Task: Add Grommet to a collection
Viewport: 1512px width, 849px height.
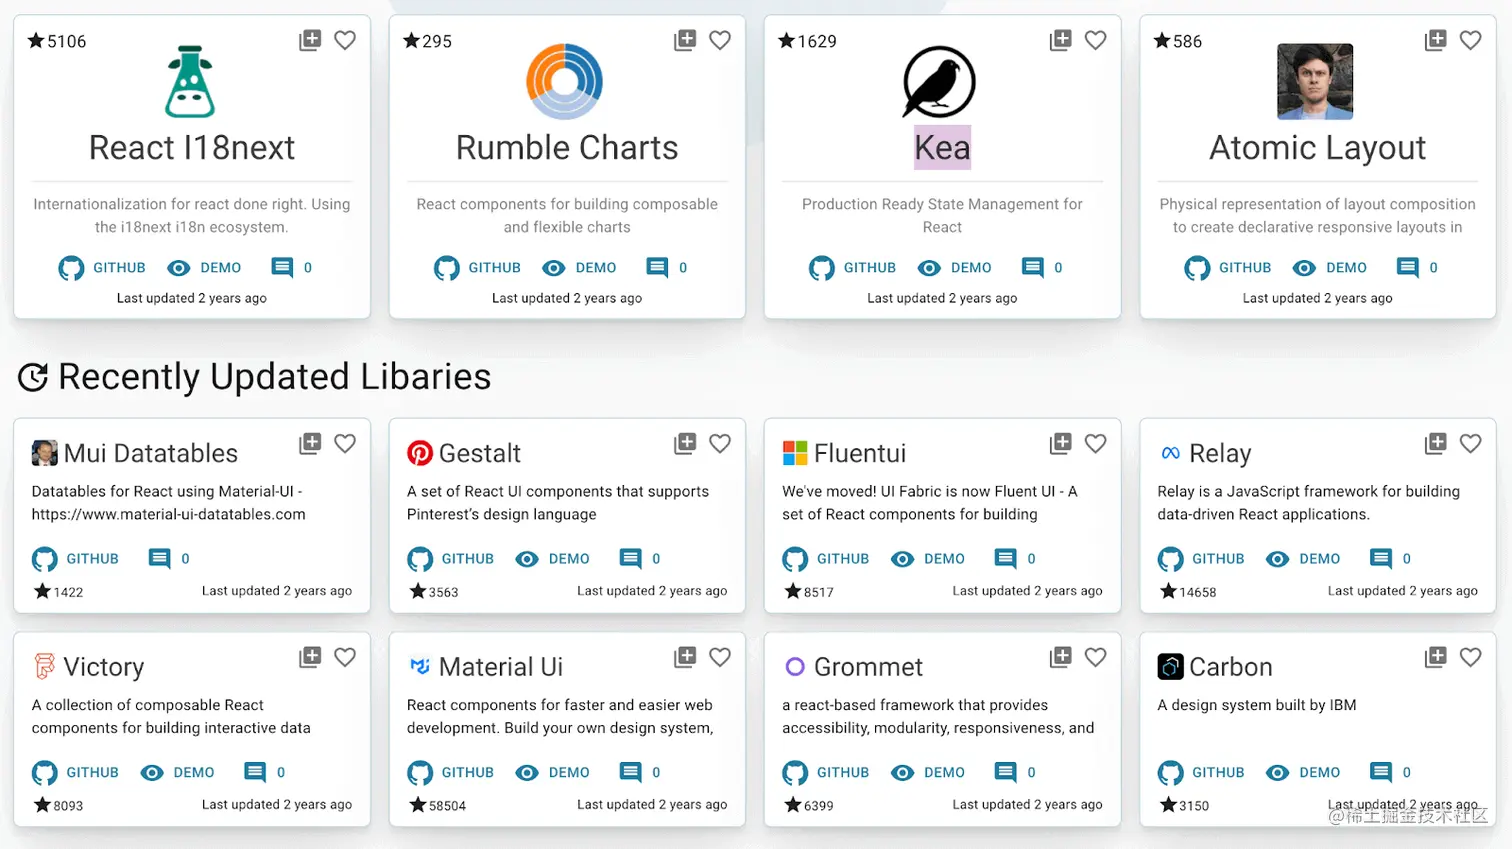Action: pyautogui.click(x=1060, y=657)
